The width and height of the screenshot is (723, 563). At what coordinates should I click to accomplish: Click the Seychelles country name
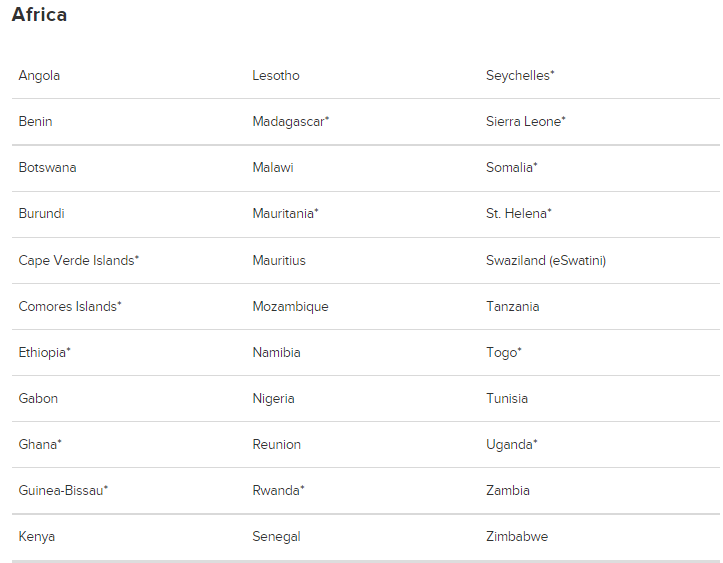tap(520, 76)
